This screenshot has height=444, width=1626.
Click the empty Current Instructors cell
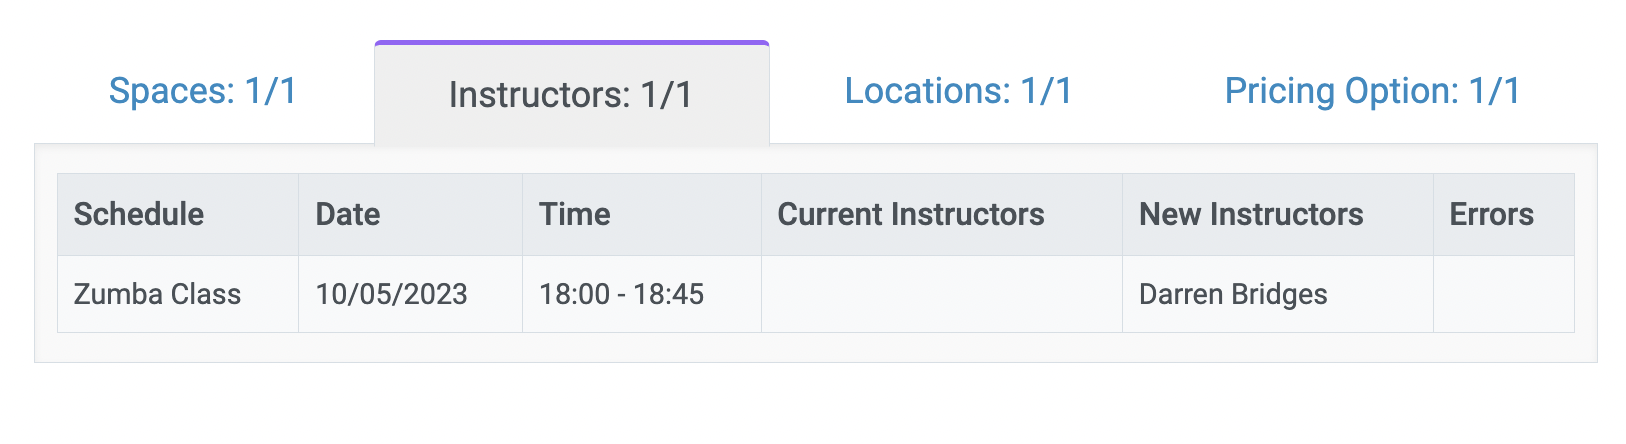(x=942, y=294)
